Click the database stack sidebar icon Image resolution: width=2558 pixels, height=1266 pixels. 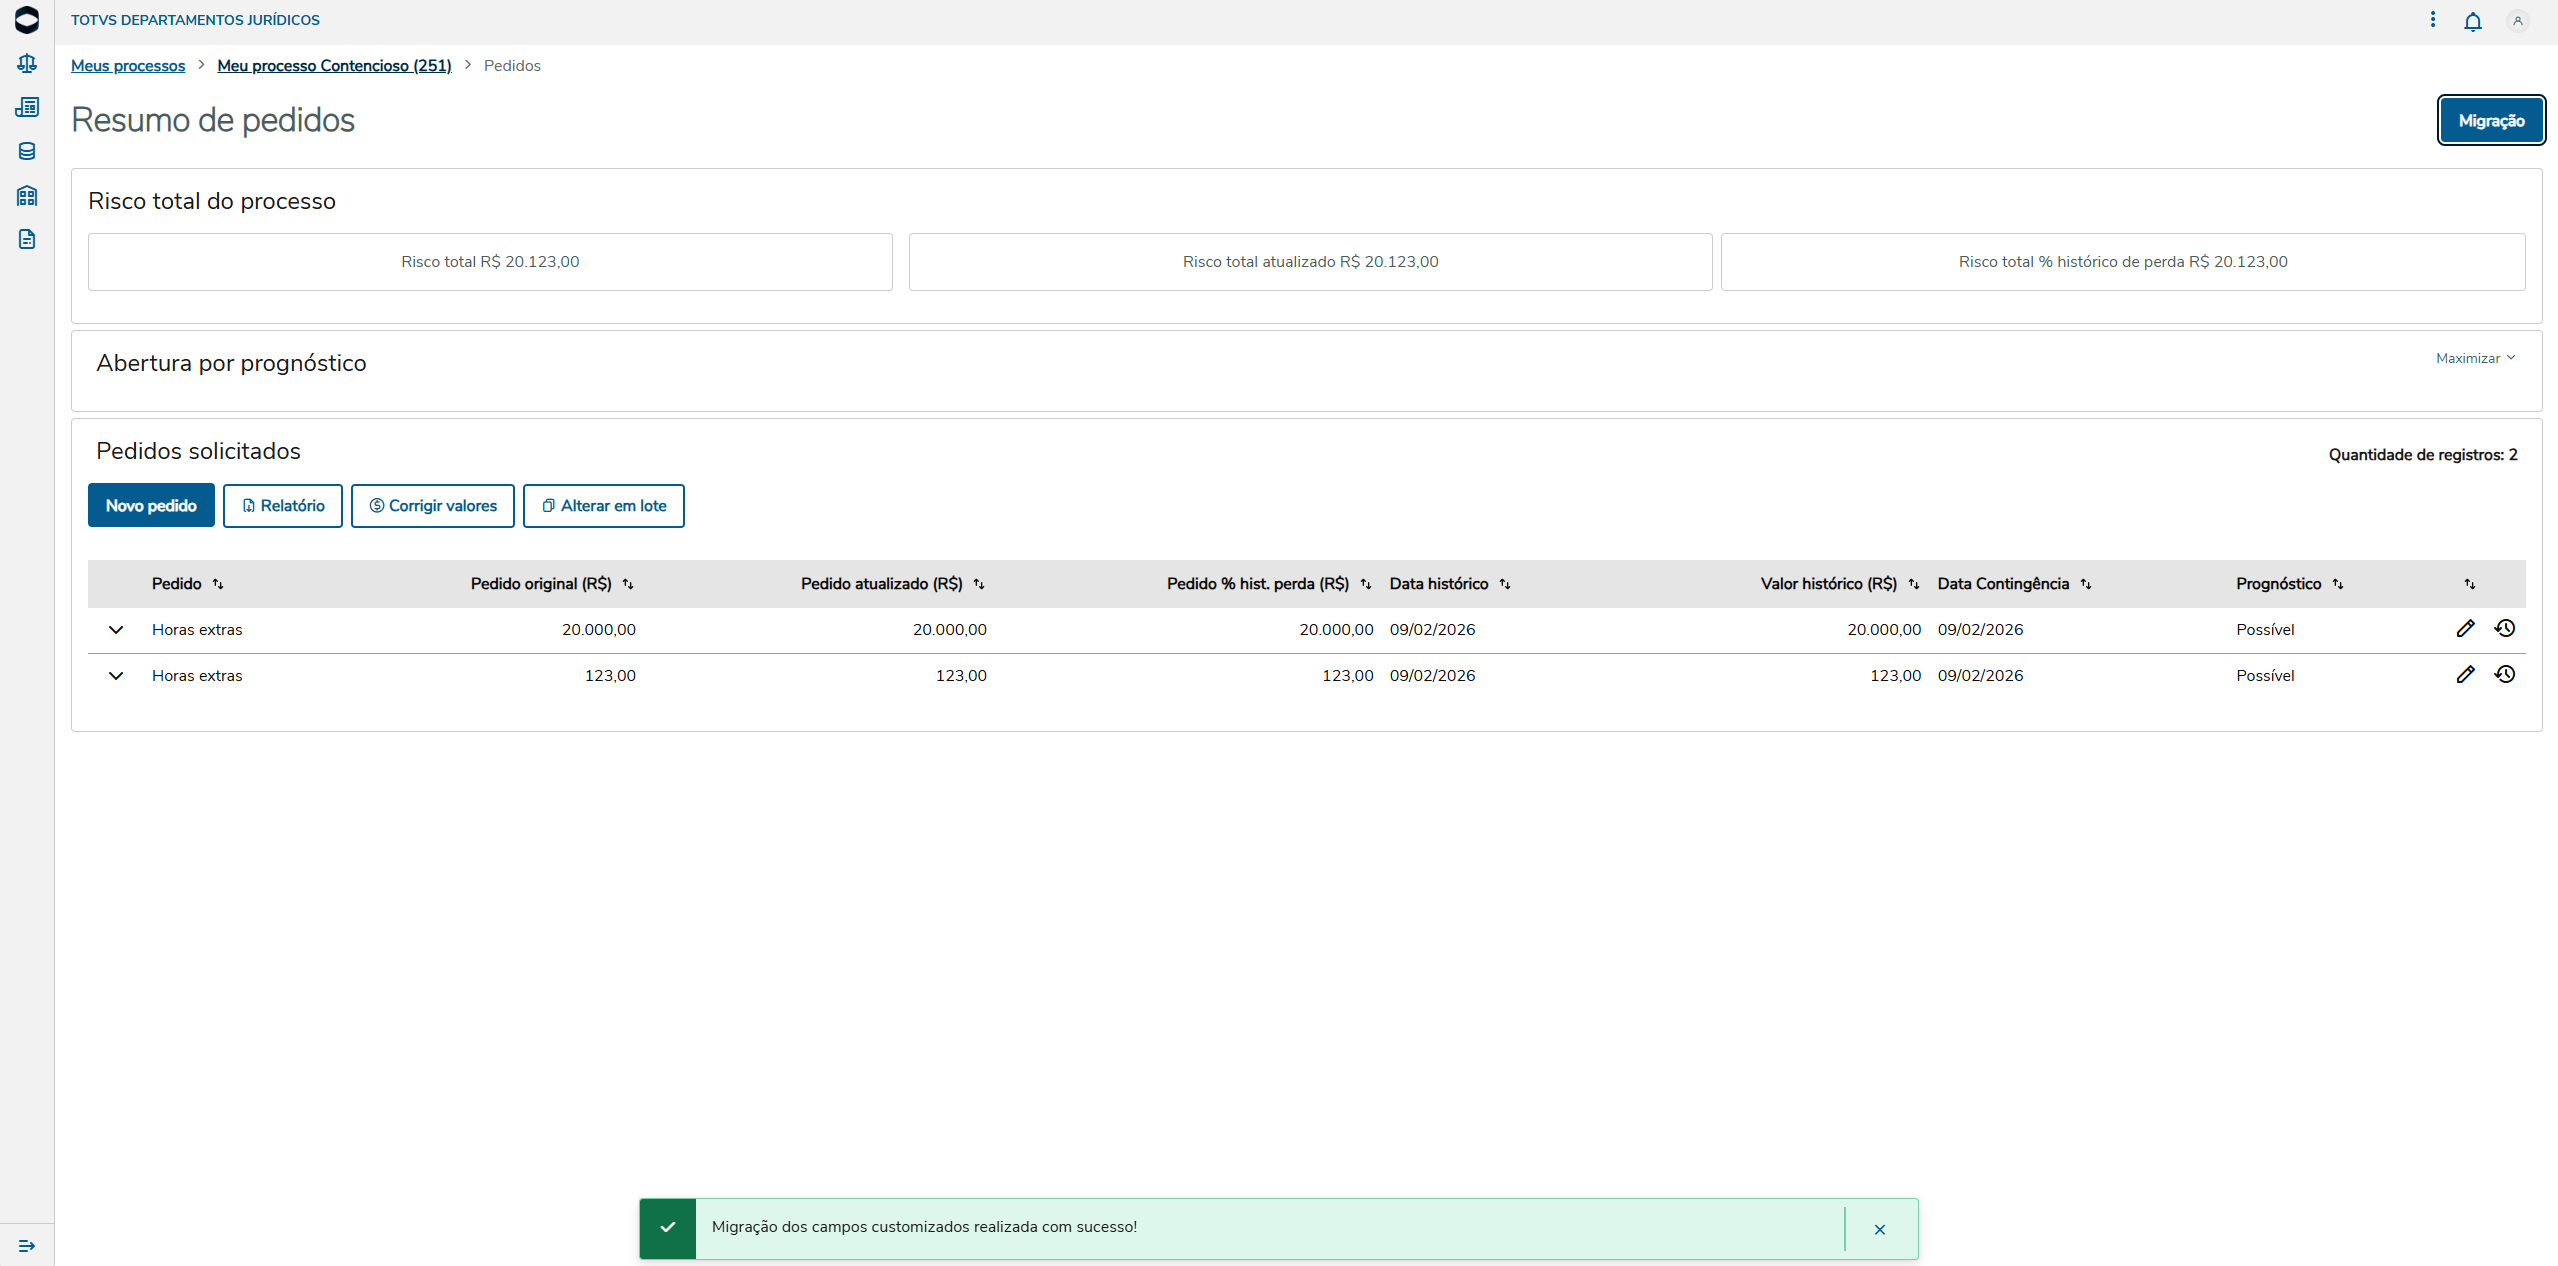(x=27, y=151)
